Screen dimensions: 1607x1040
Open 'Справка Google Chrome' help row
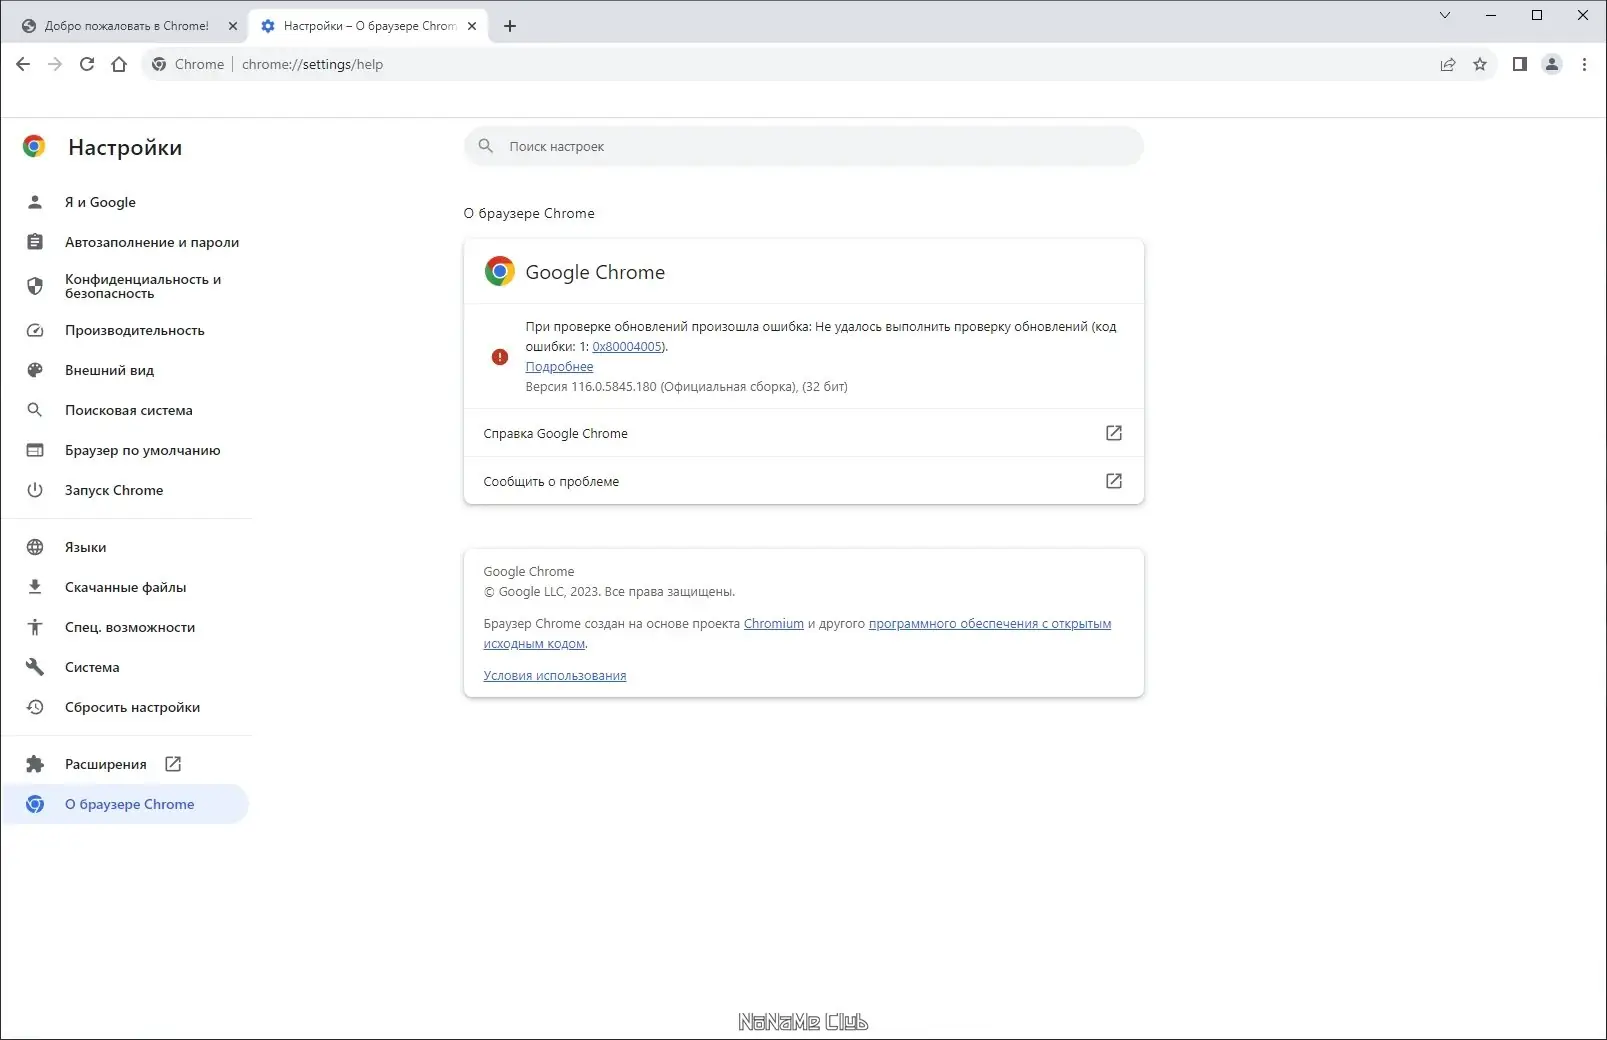pos(804,433)
